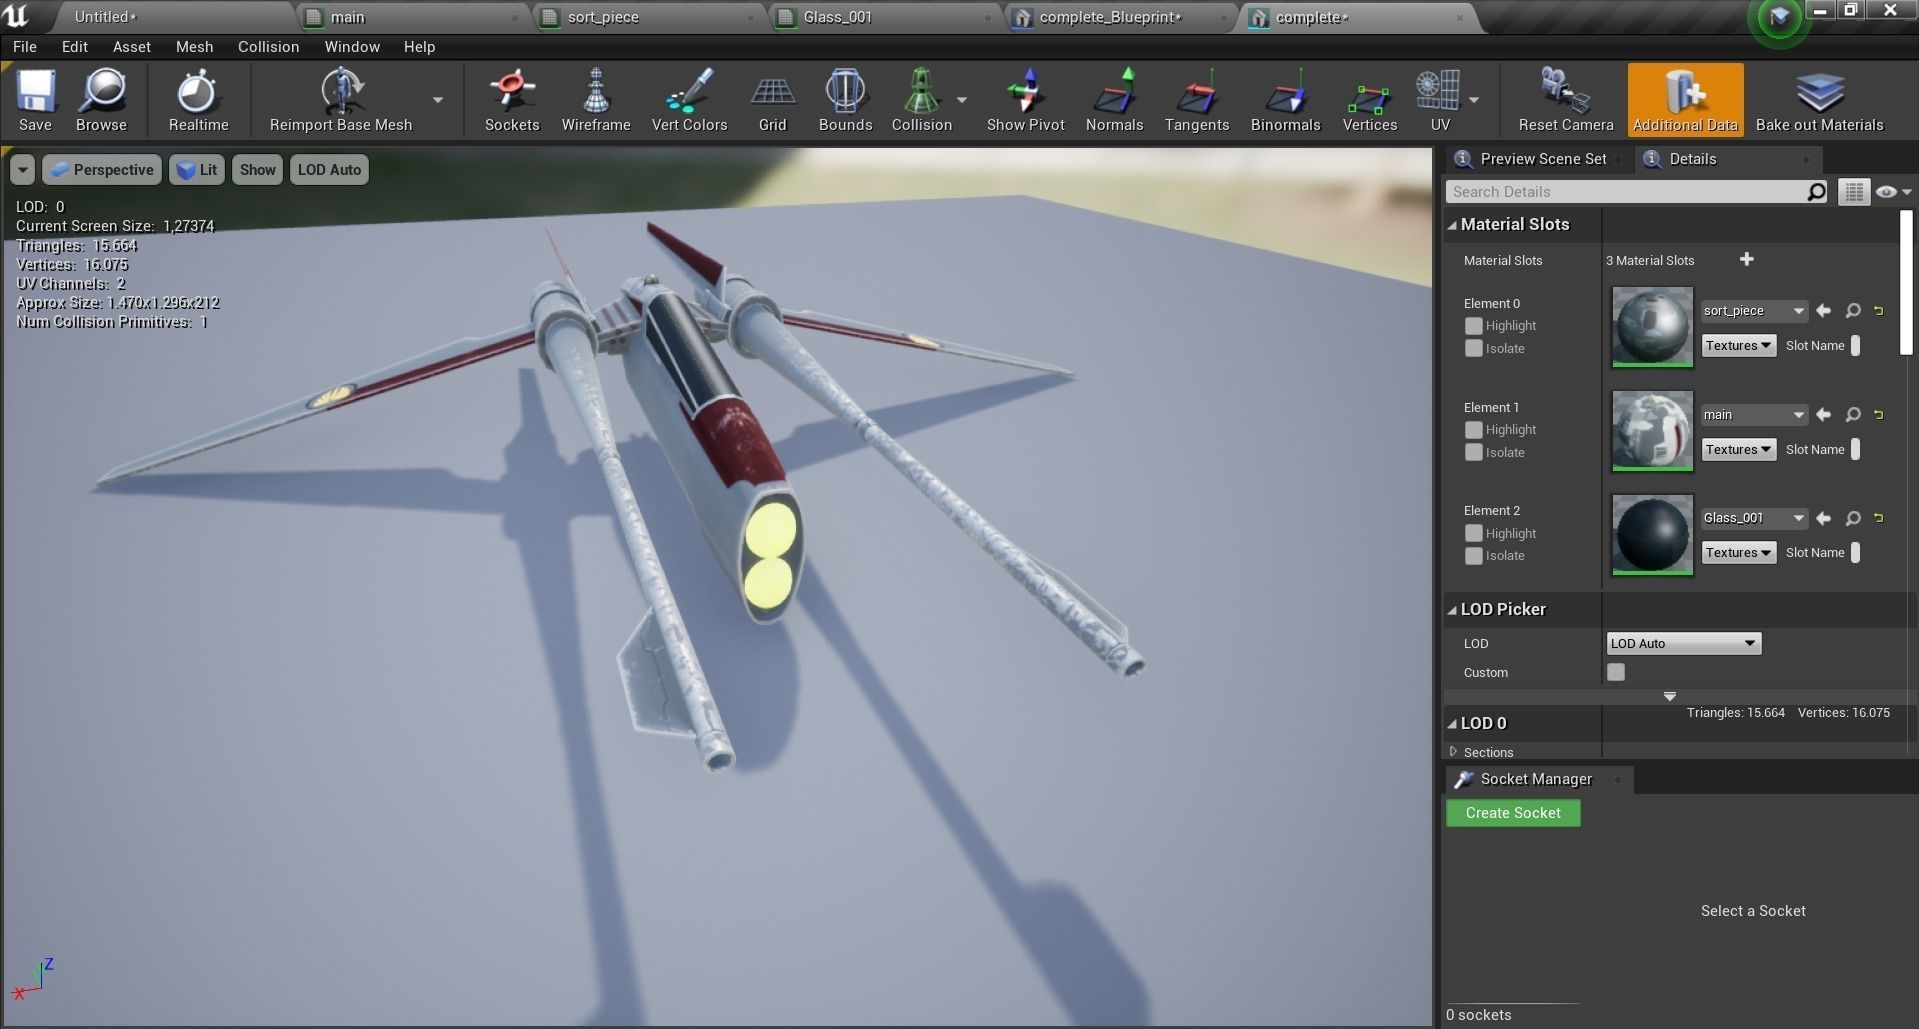Enable Highlight for Element 1
1919x1029 pixels.
click(1473, 430)
